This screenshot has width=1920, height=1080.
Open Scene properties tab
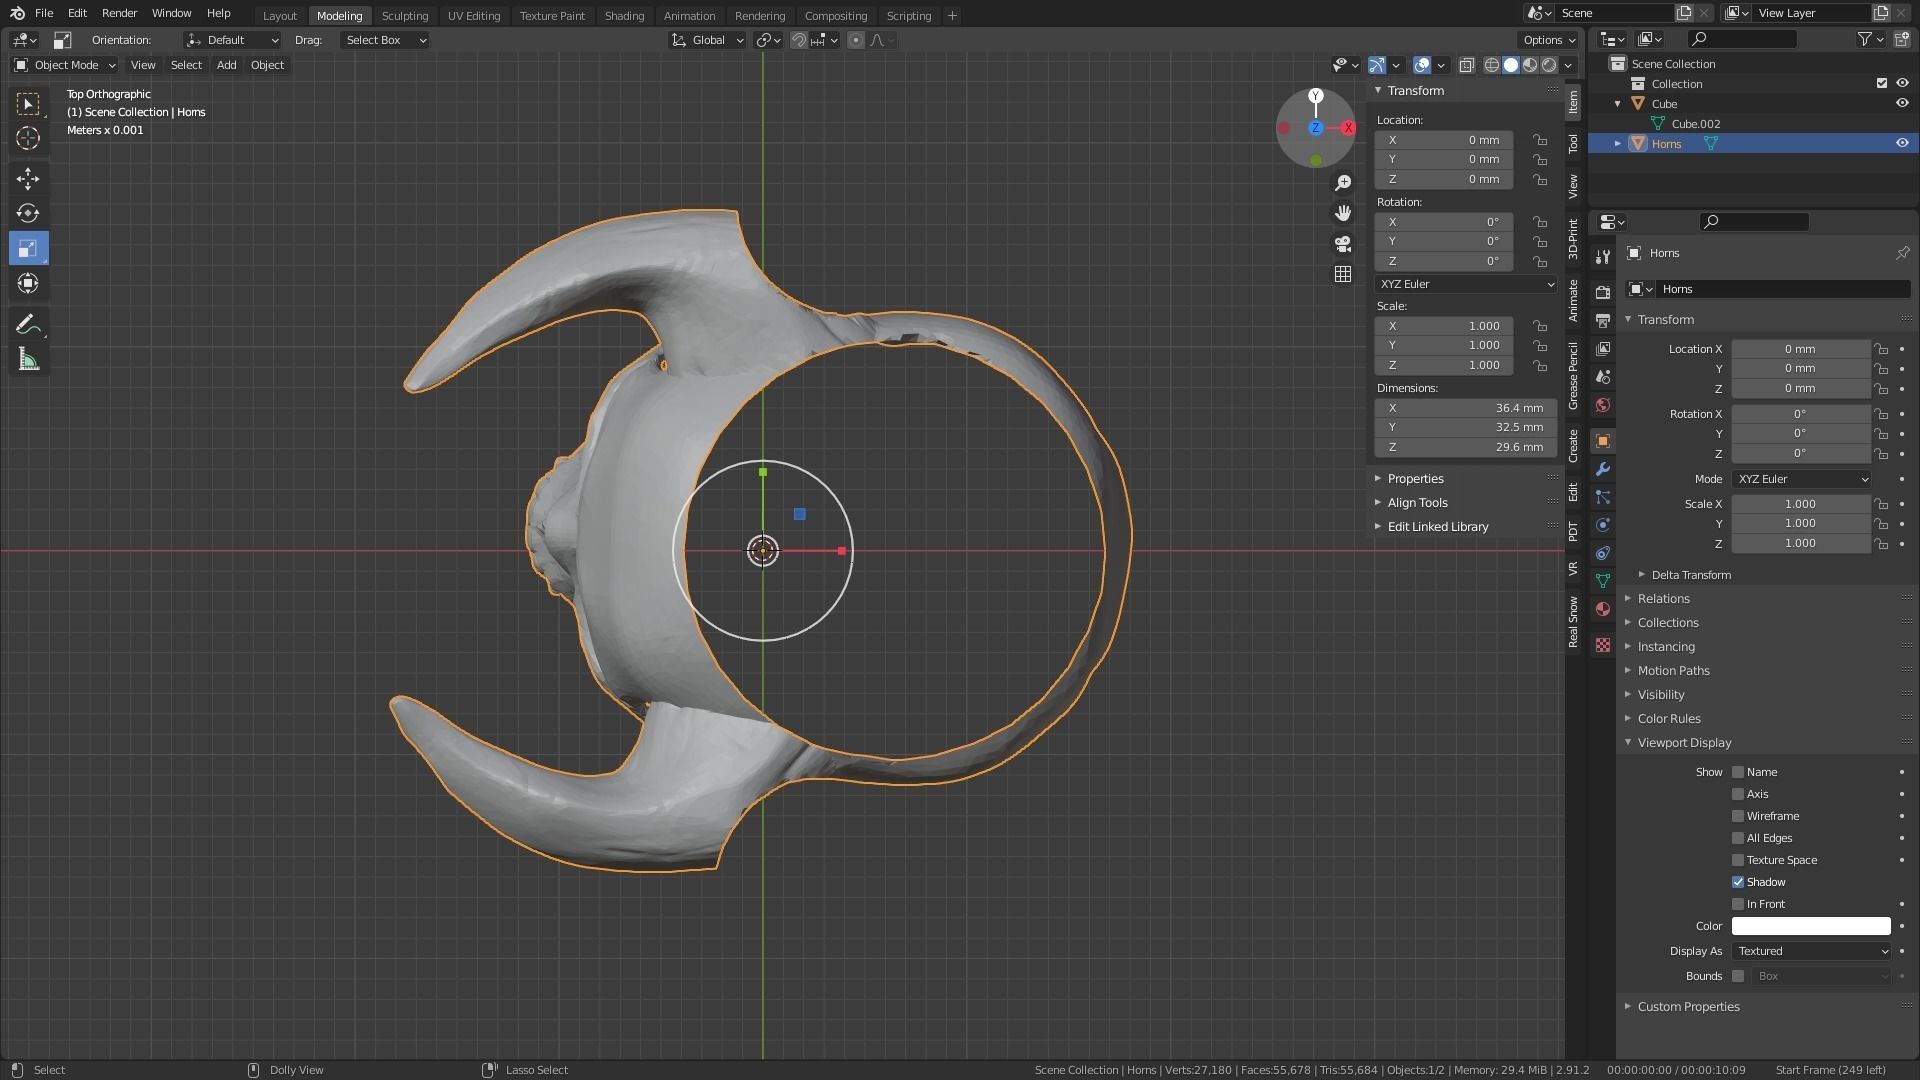point(1603,377)
